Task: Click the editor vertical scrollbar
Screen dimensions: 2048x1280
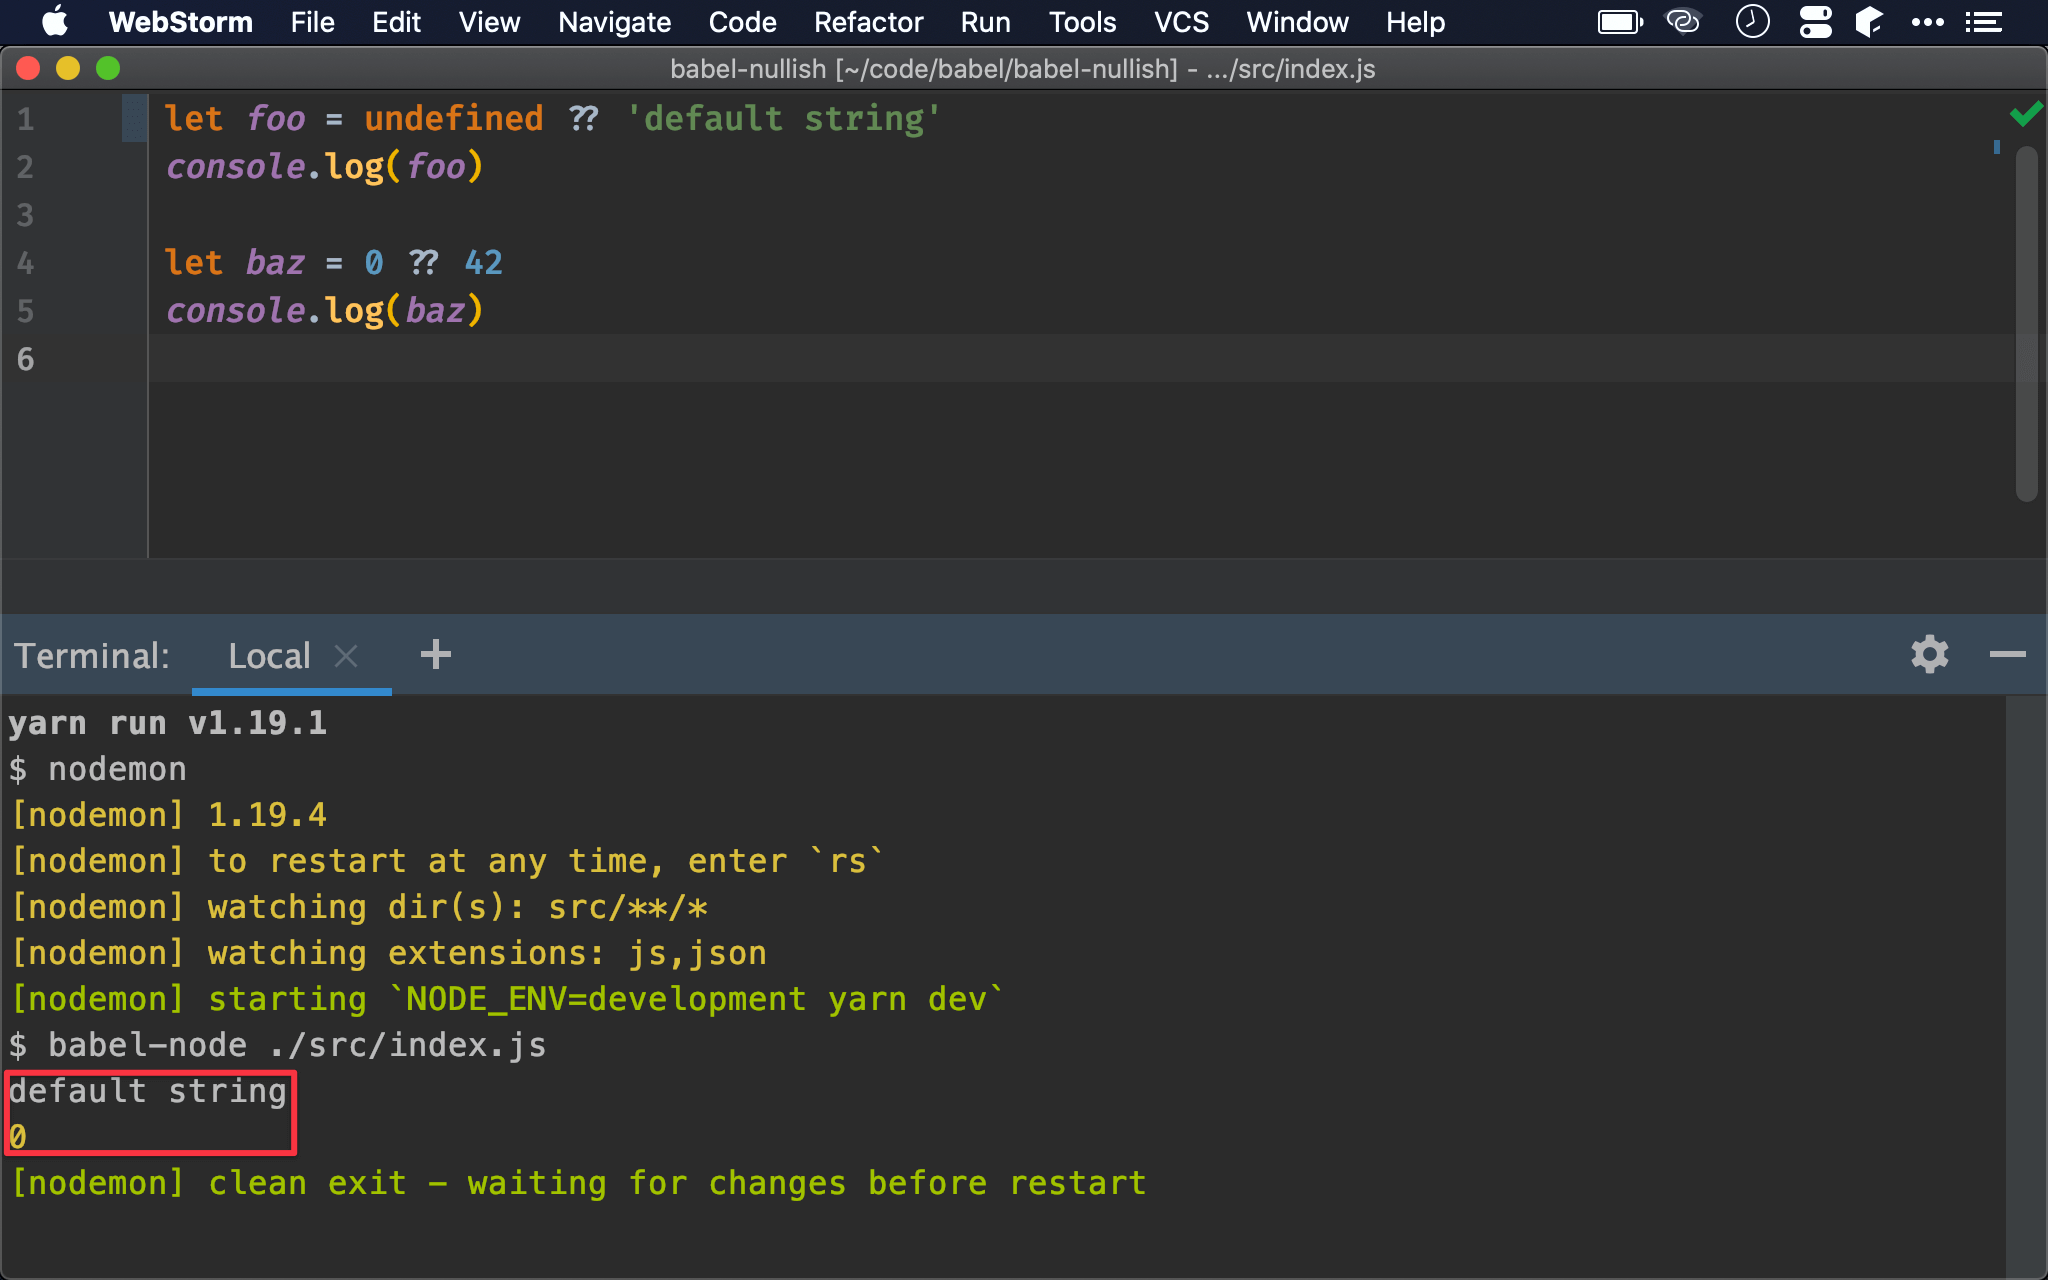Action: (2027, 323)
